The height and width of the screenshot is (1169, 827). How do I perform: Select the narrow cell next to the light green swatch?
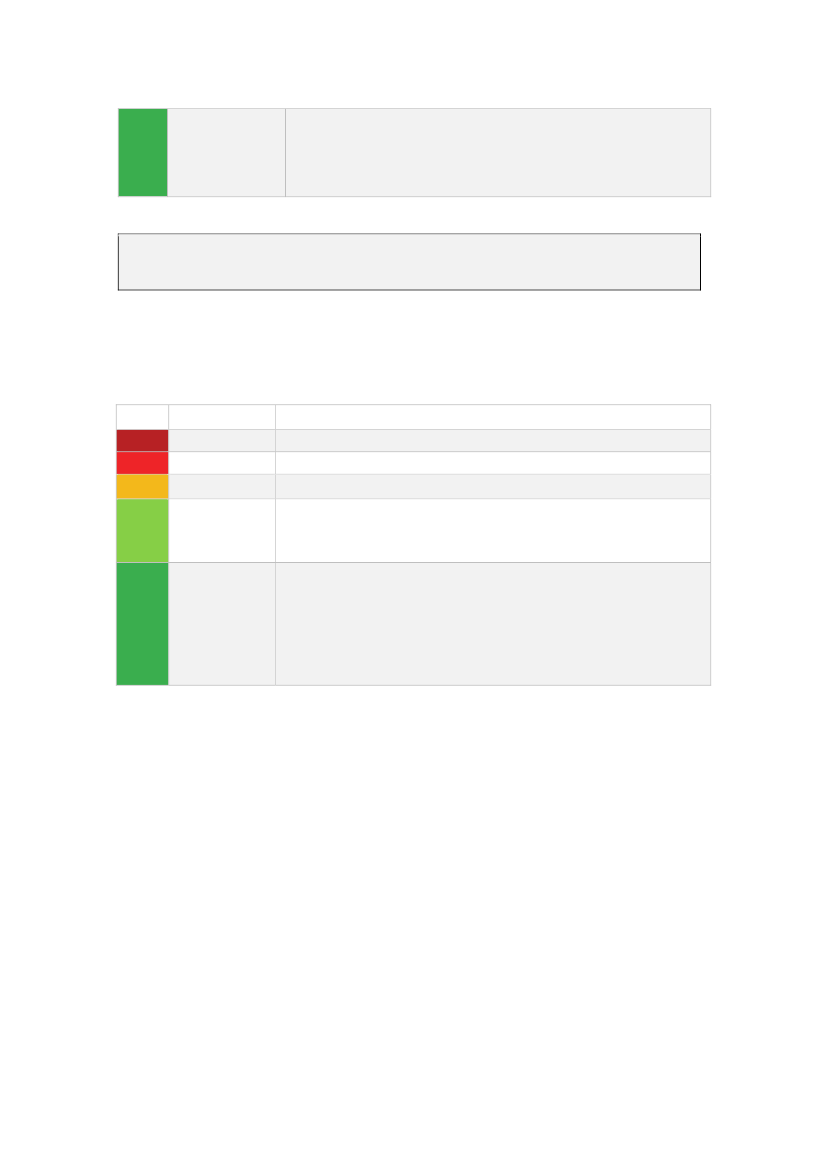(221, 530)
